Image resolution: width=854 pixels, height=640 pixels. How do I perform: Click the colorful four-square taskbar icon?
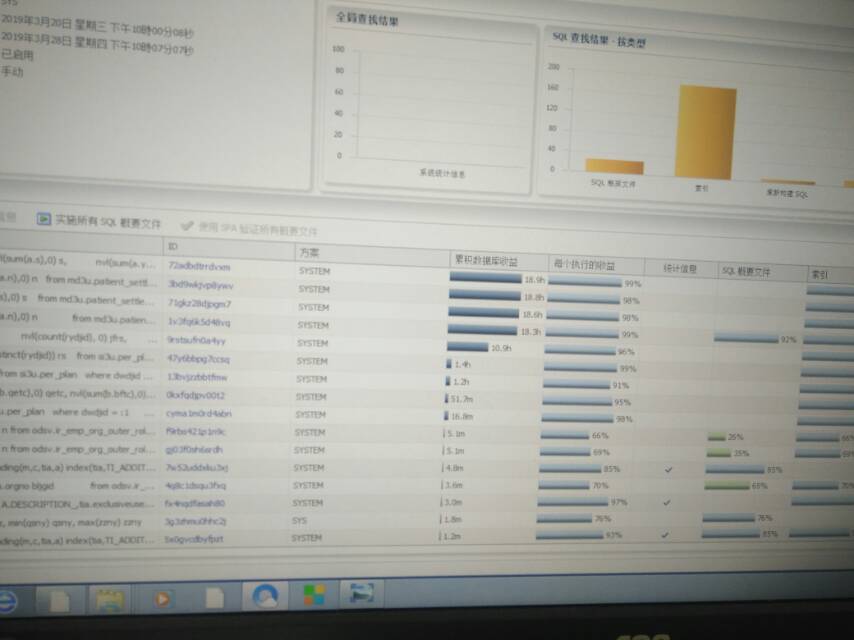tap(314, 595)
